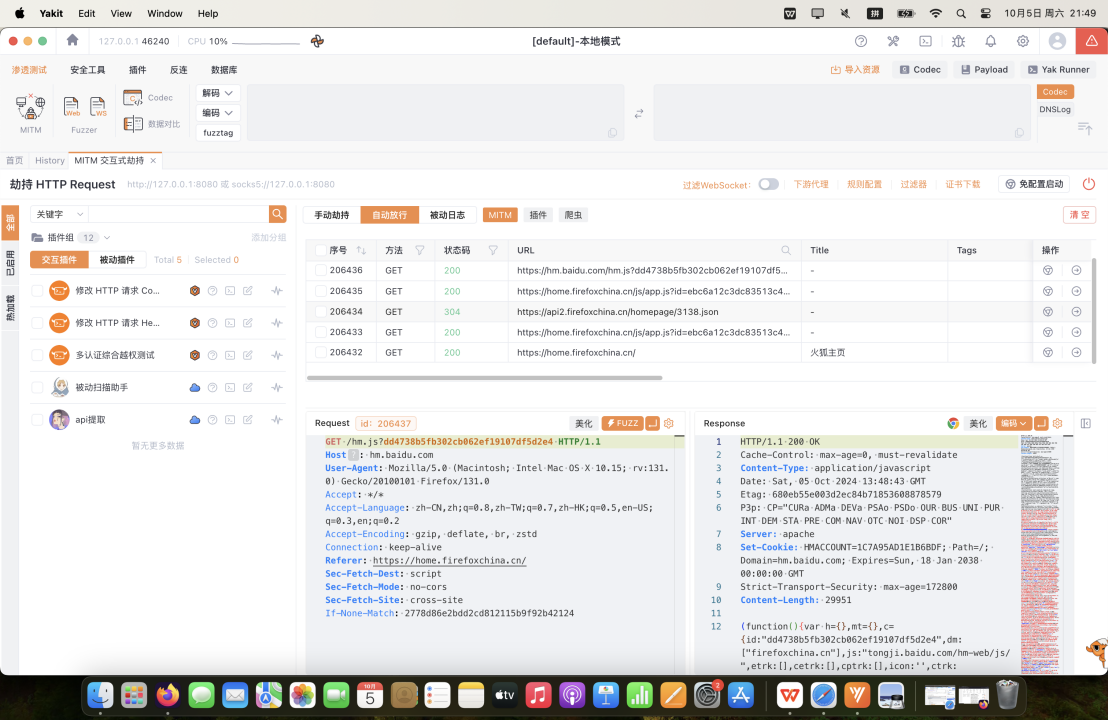The image size is (1108, 720).
Task: Expand the 解码 dropdown
Action: (219, 93)
